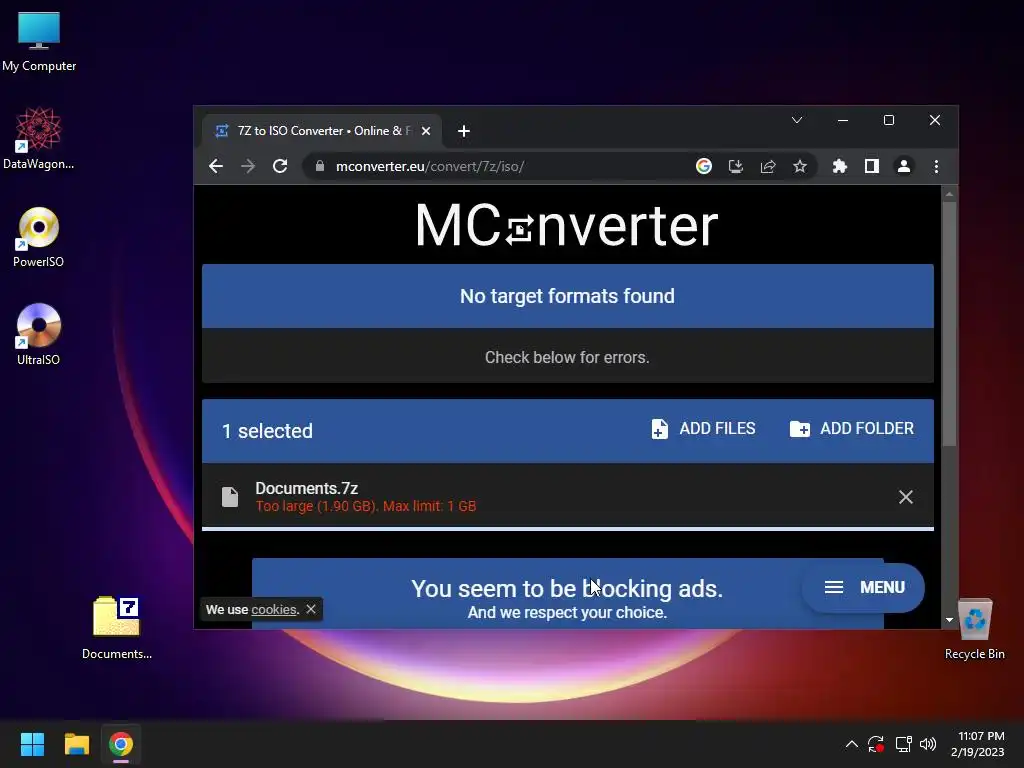This screenshot has width=1024, height=768.
Task: Click the ad-blocking notice banner
Action: [x=568, y=594]
